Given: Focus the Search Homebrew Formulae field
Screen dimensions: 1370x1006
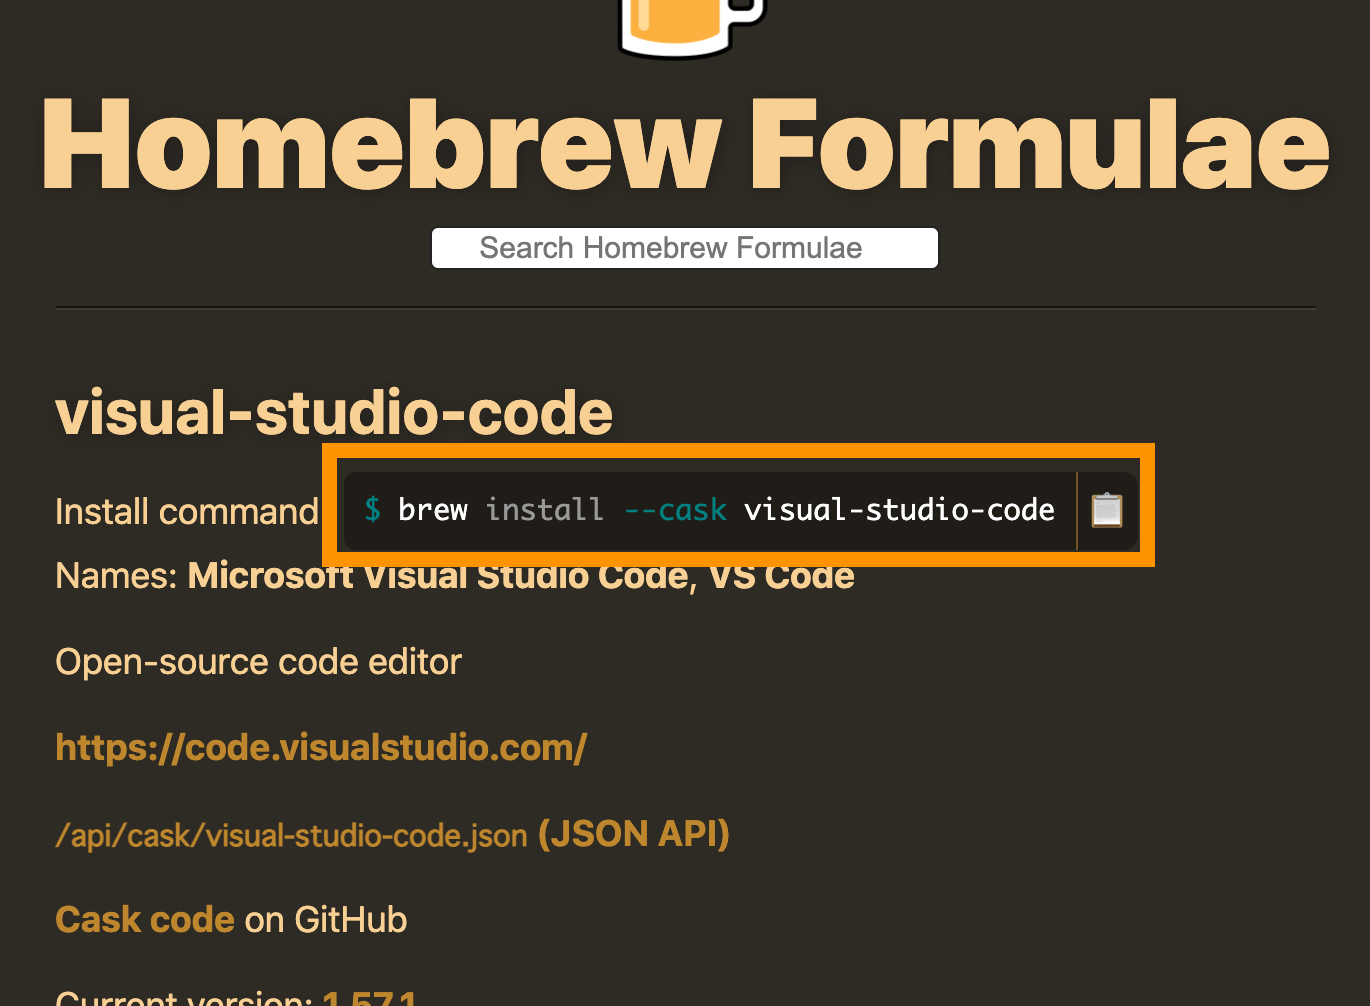Looking at the screenshot, I should (685, 248).
